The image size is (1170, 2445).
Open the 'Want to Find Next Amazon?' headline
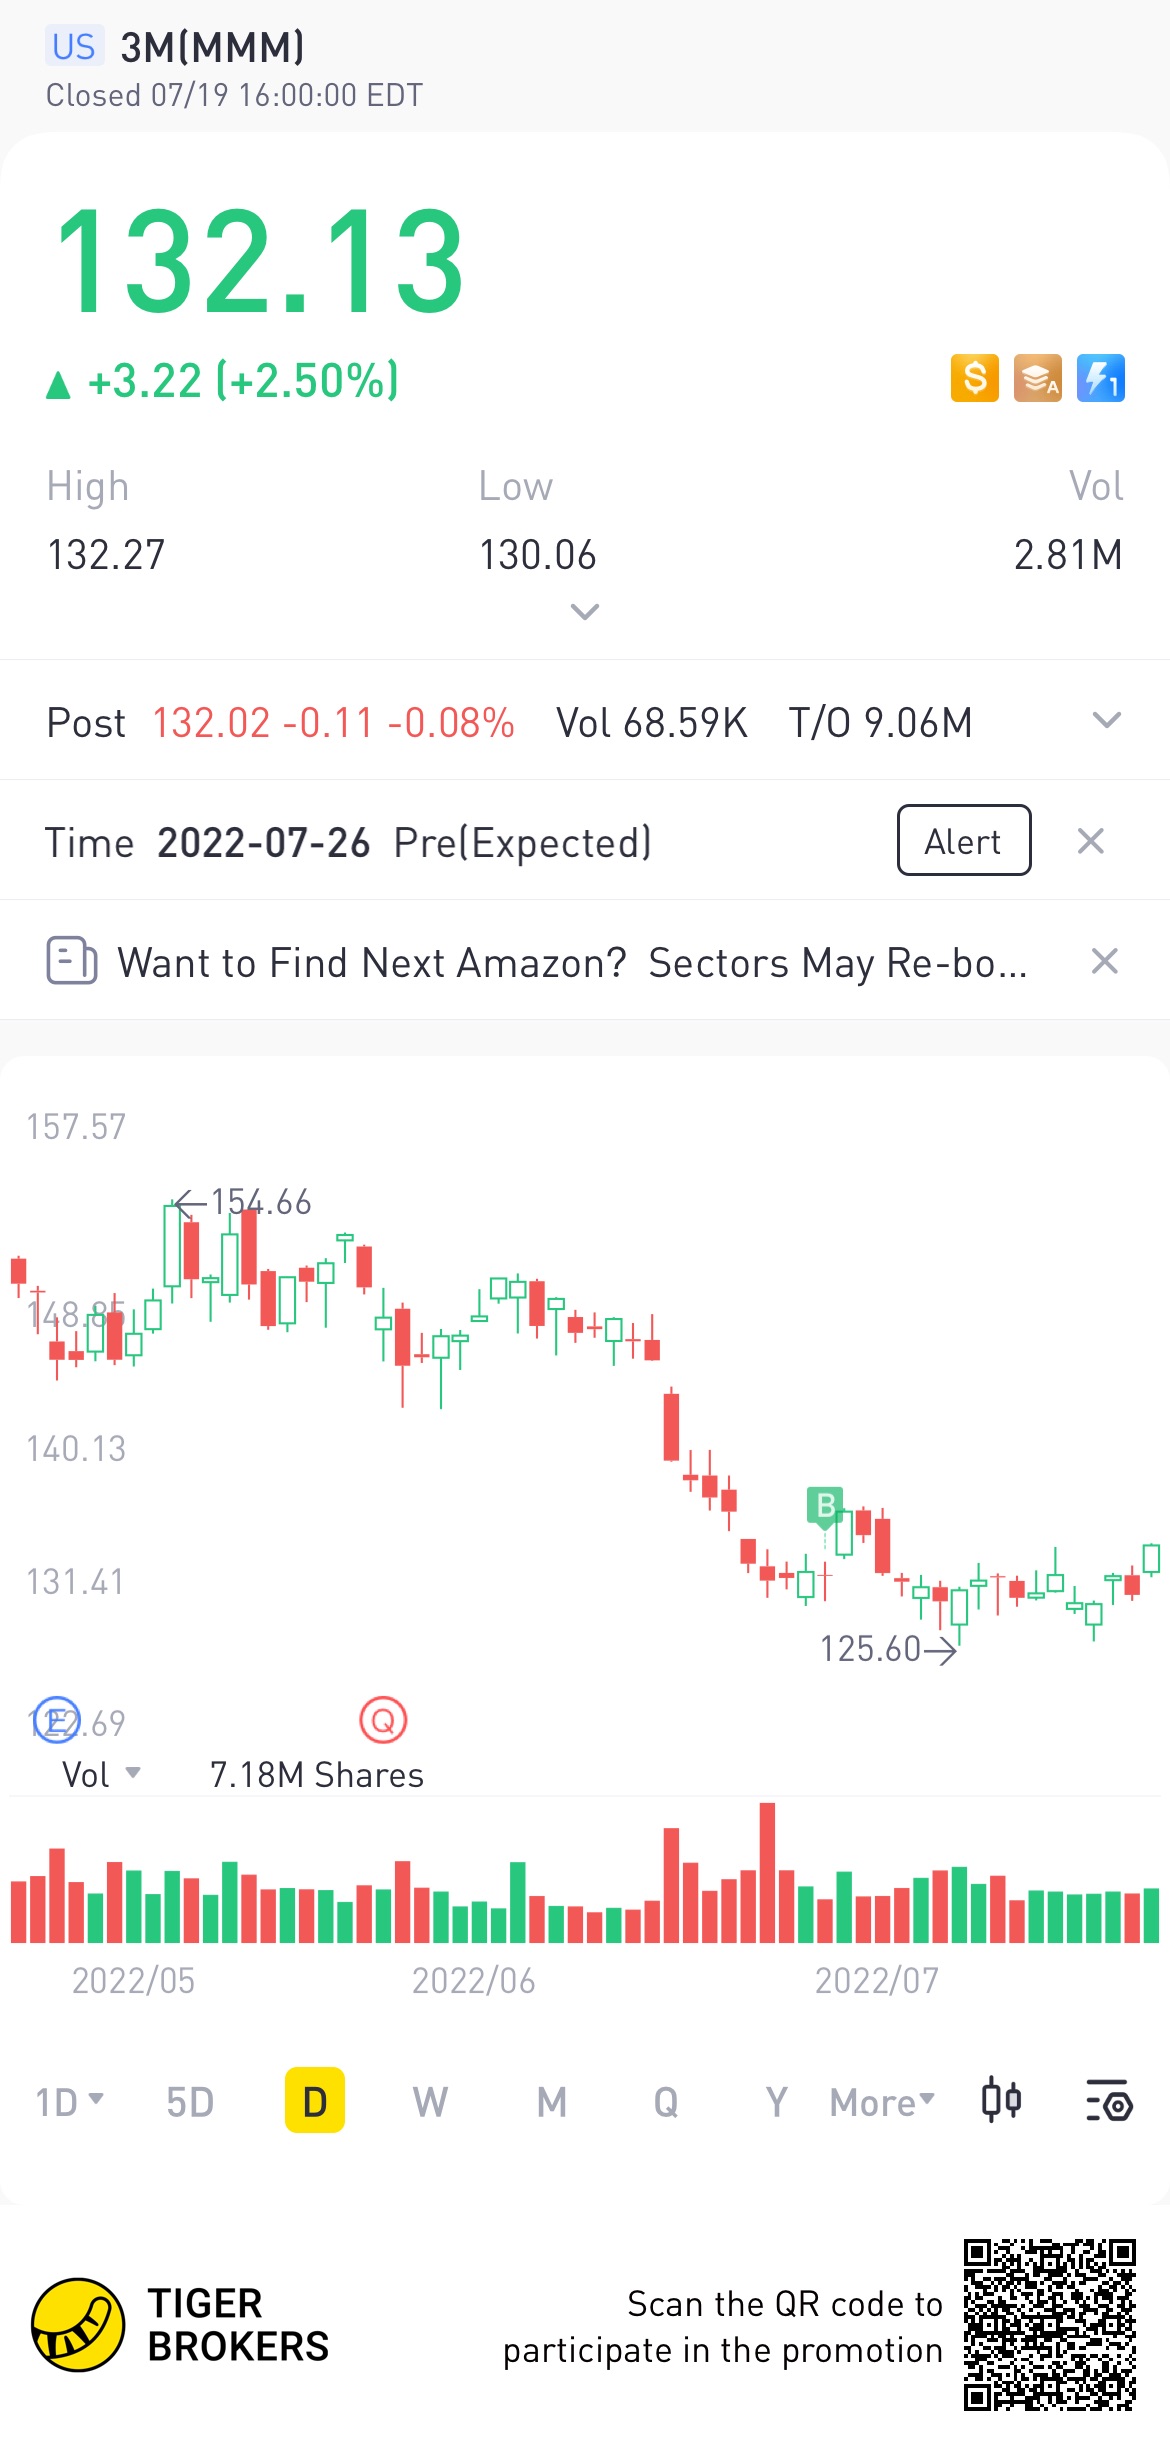(x=571, y=962)
